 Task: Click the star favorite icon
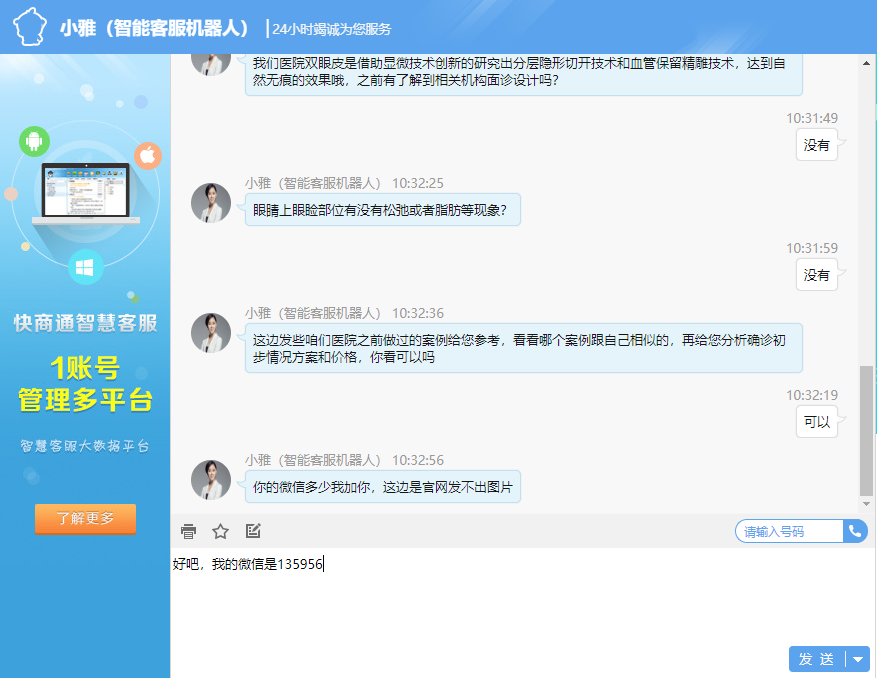click(x=221, y=531)
